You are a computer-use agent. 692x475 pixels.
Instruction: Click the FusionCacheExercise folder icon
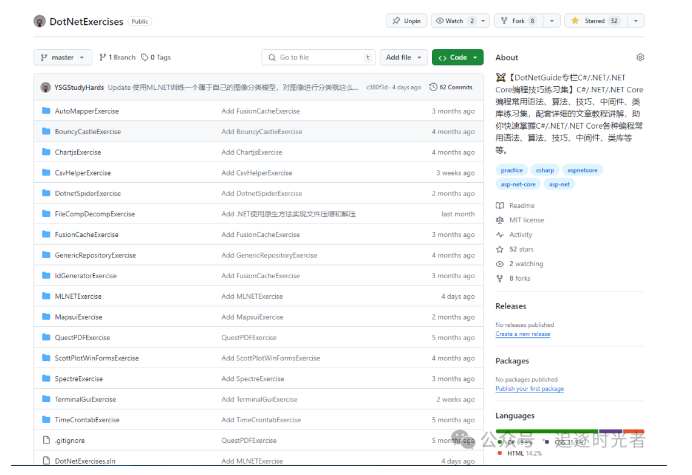pyautogui.click(x=46, y=234)
